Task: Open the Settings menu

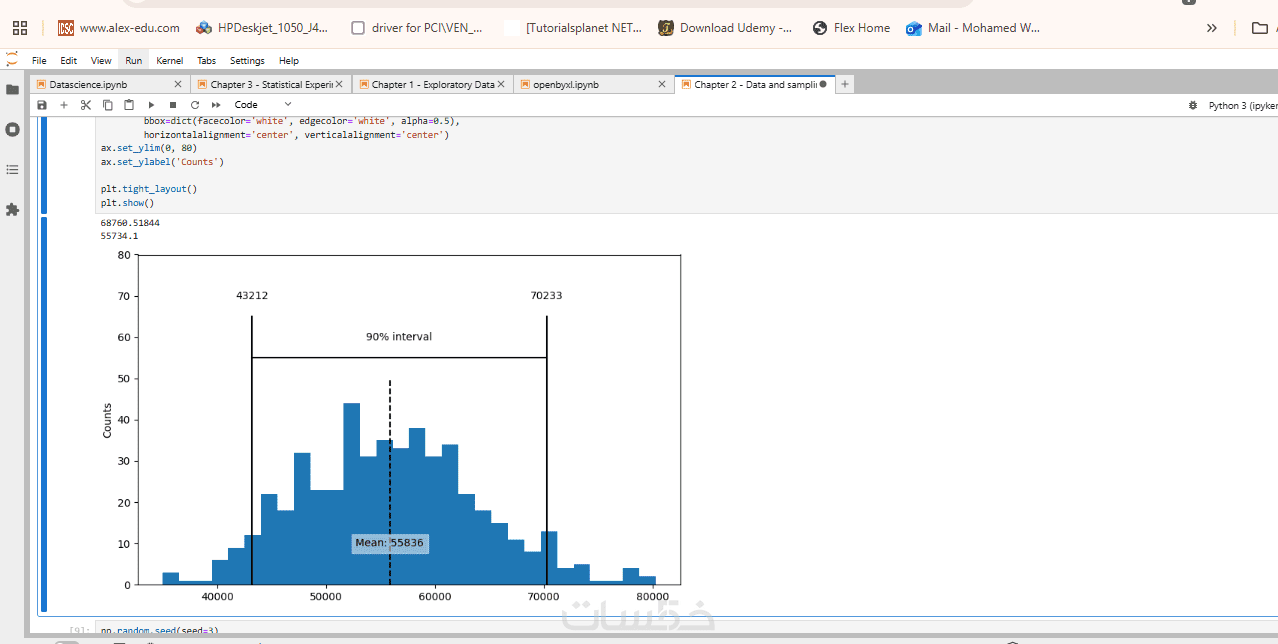Action: (247, 61)
